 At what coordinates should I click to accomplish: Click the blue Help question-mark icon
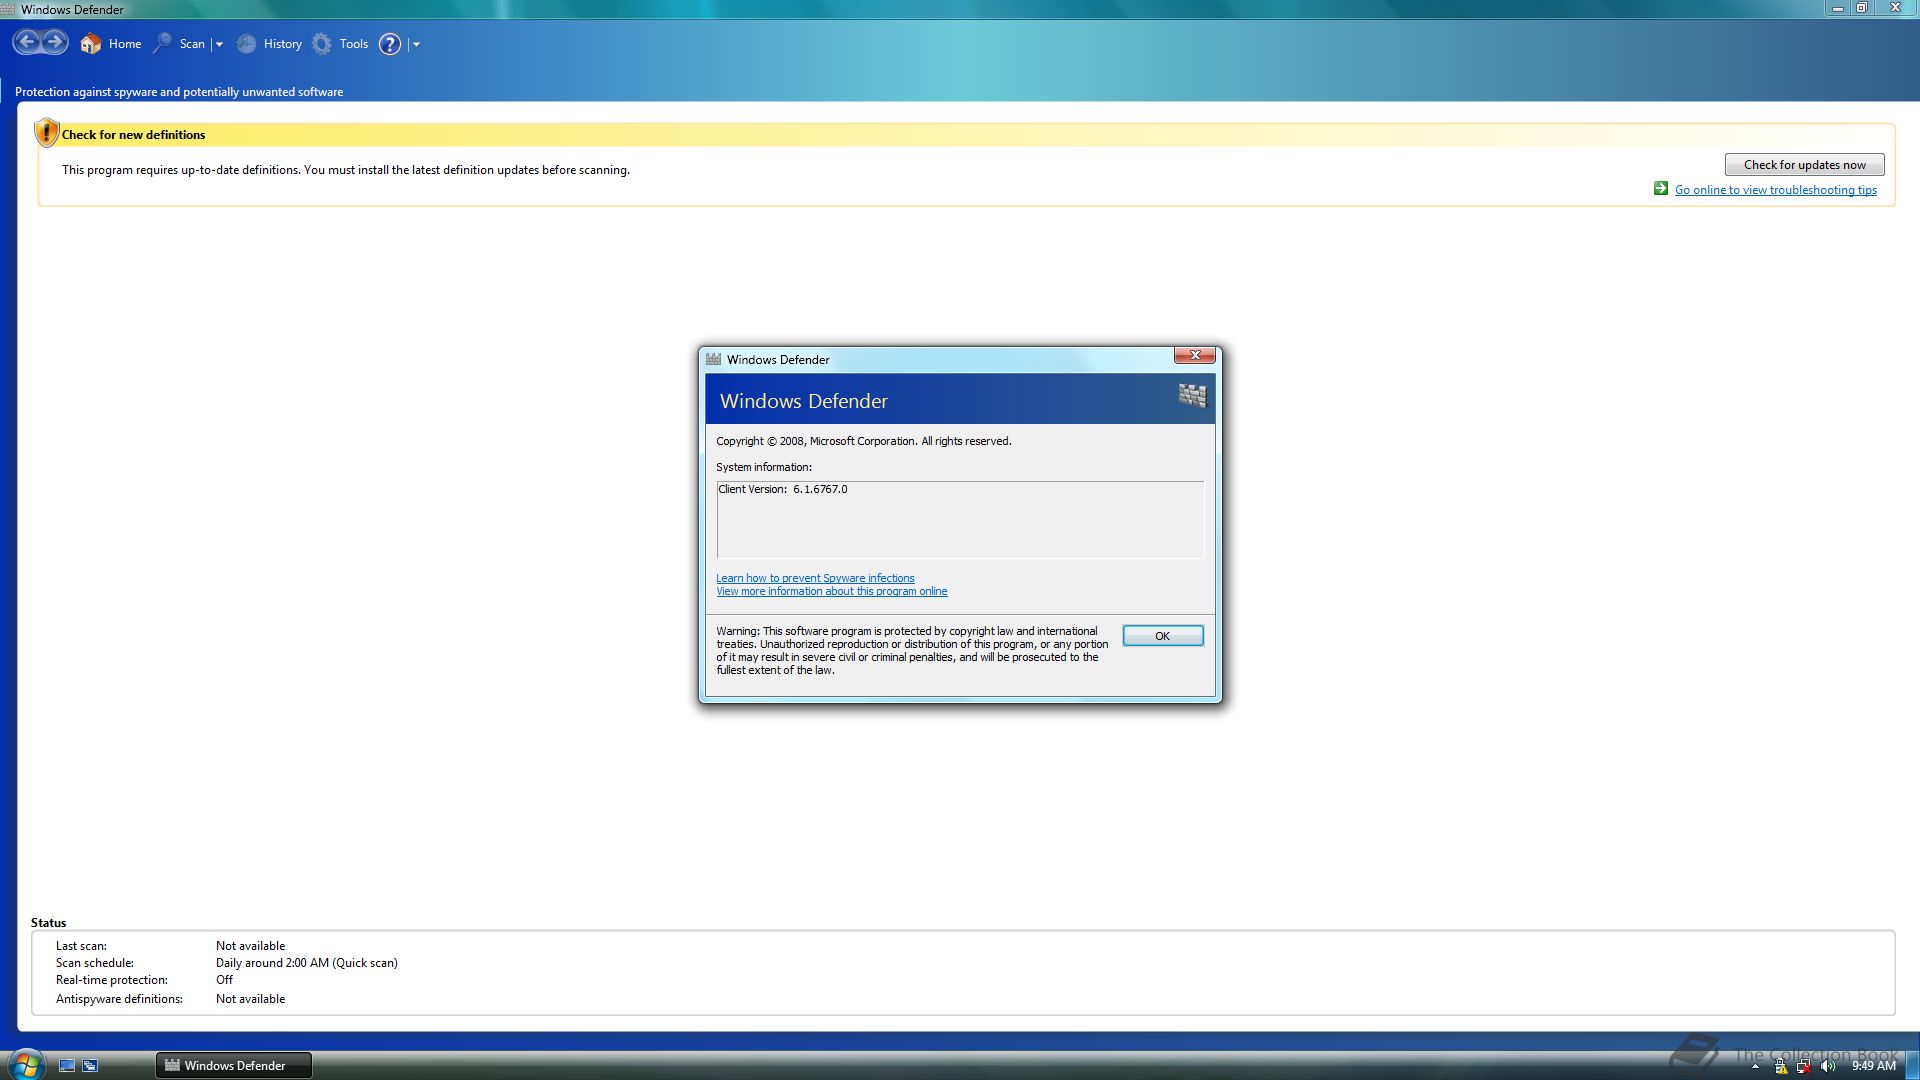[x=390, y=44]
